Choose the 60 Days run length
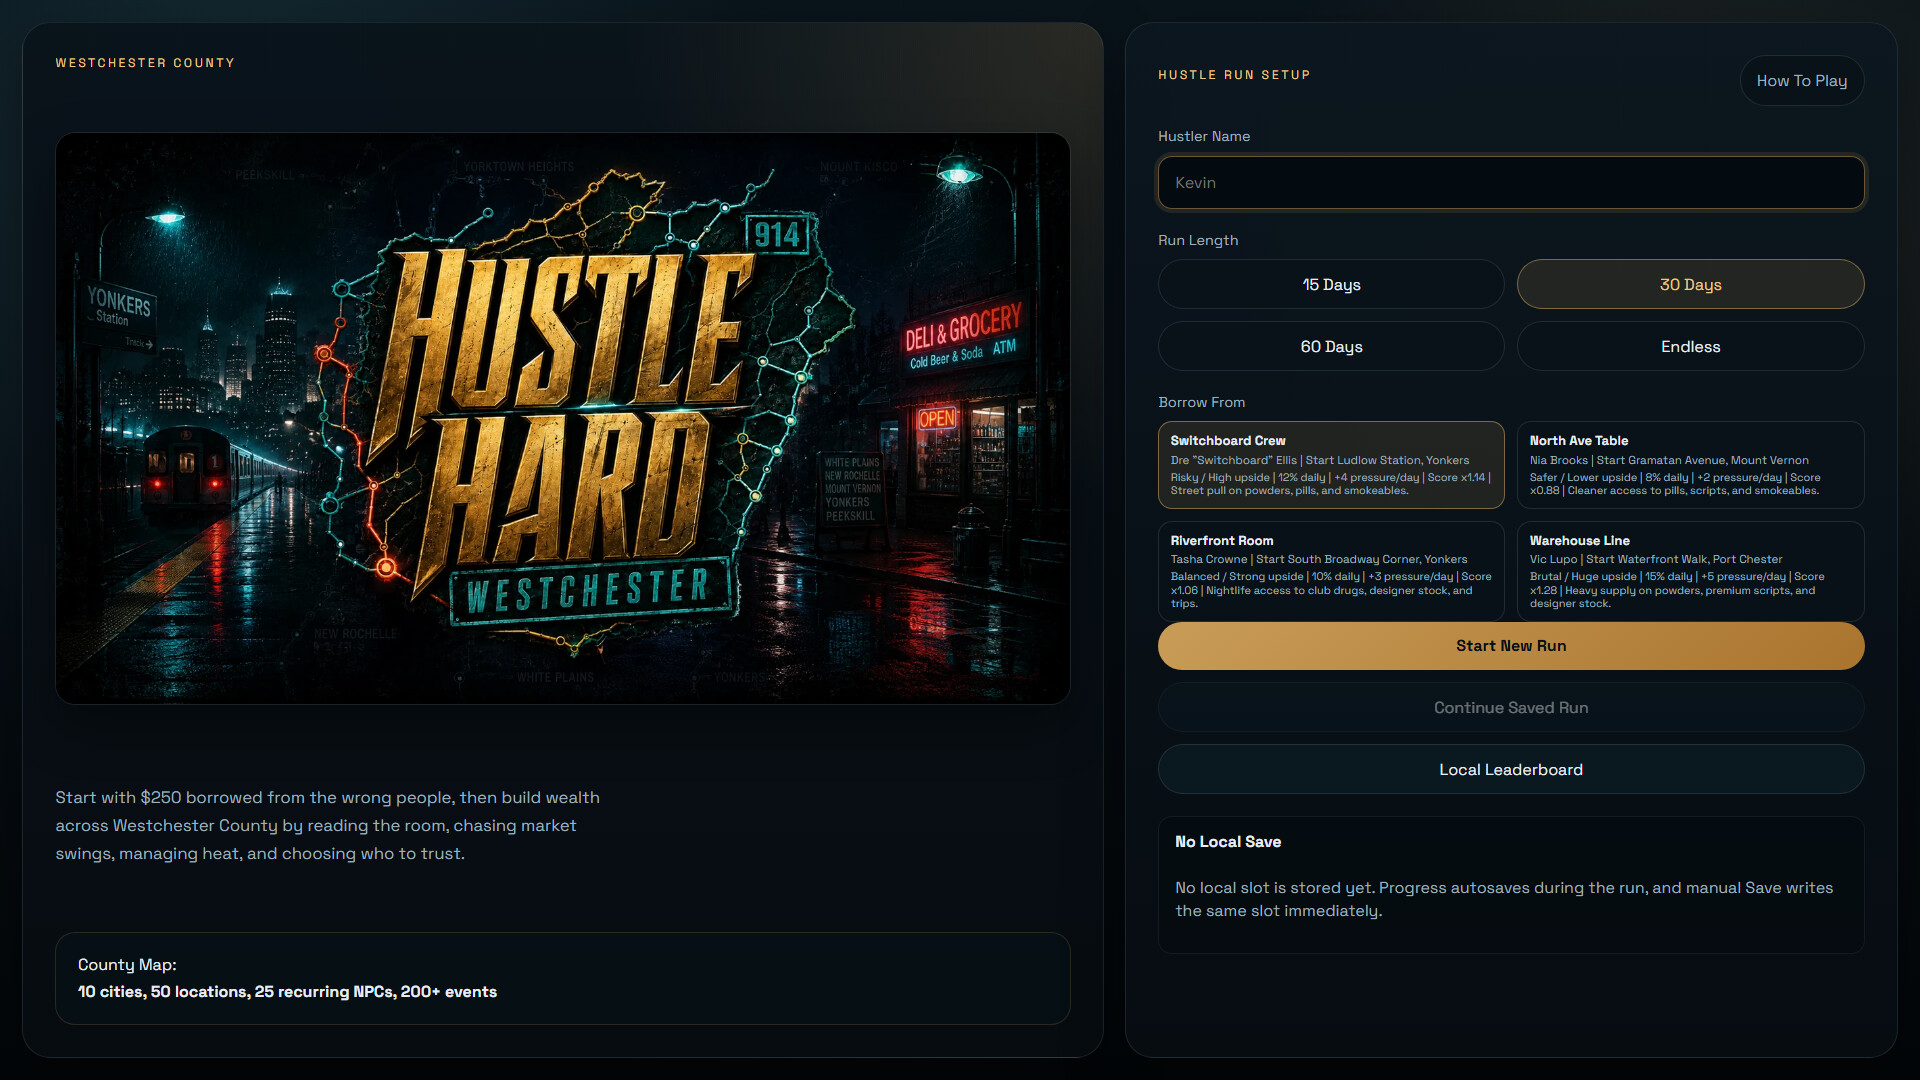1920x1080 pixels. click(1331, 346)
